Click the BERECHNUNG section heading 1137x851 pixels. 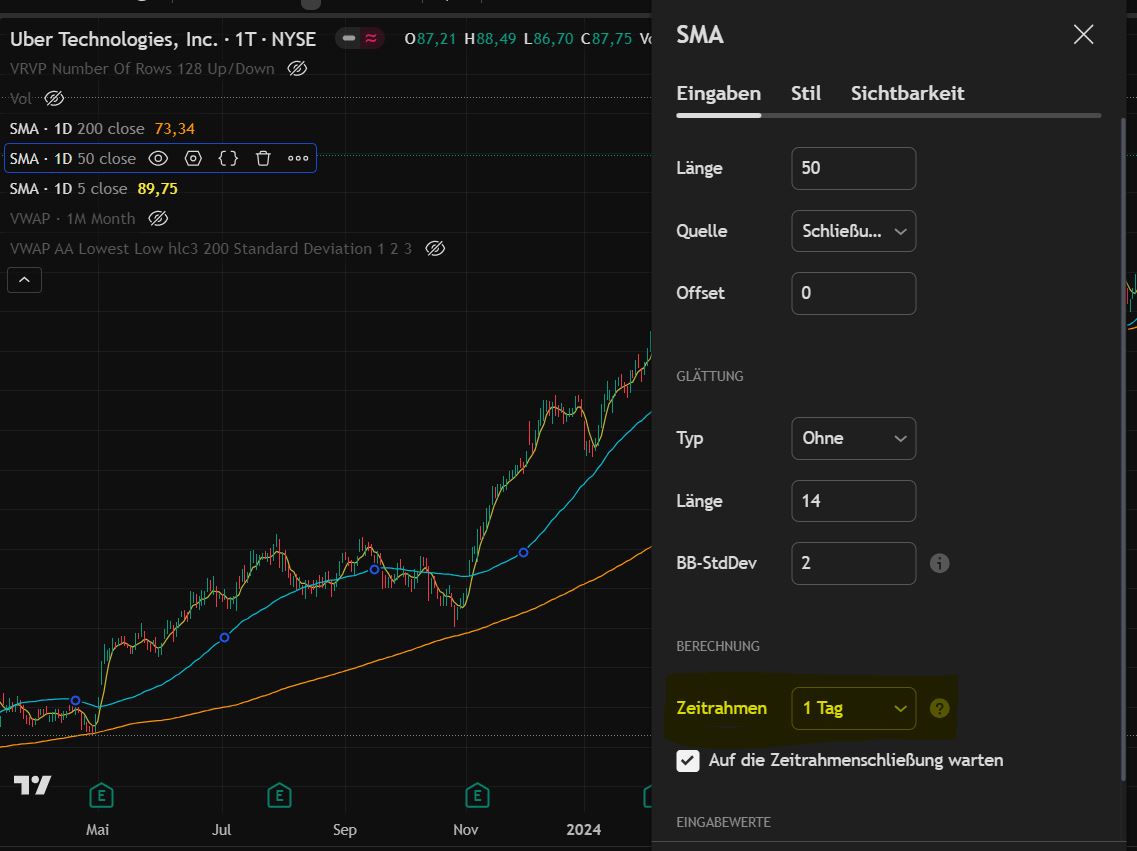718,646
